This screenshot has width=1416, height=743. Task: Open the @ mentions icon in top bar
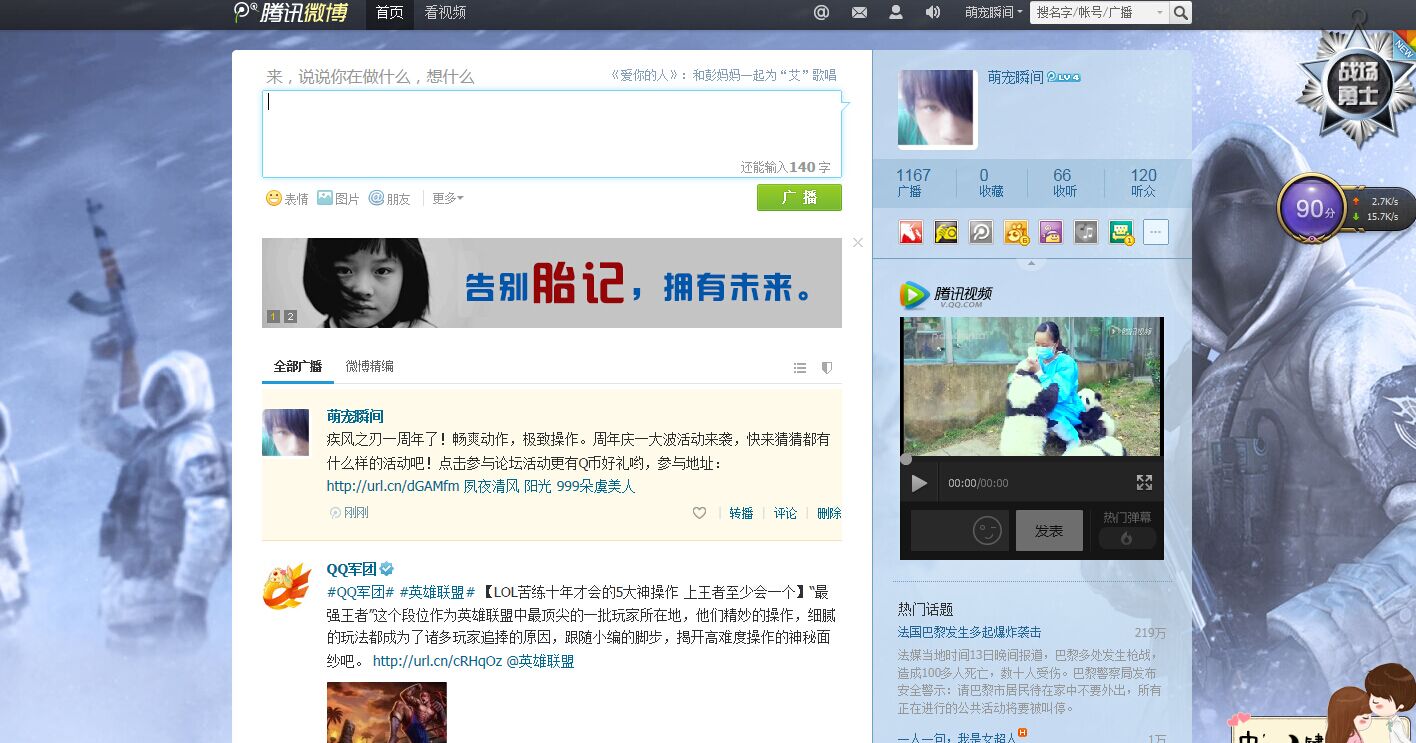tap(821, 13)
